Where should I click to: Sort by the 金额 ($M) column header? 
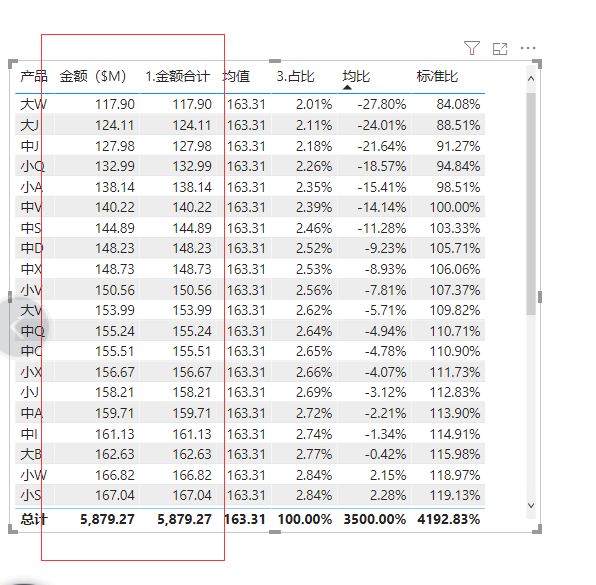click(x=93, y=76)
